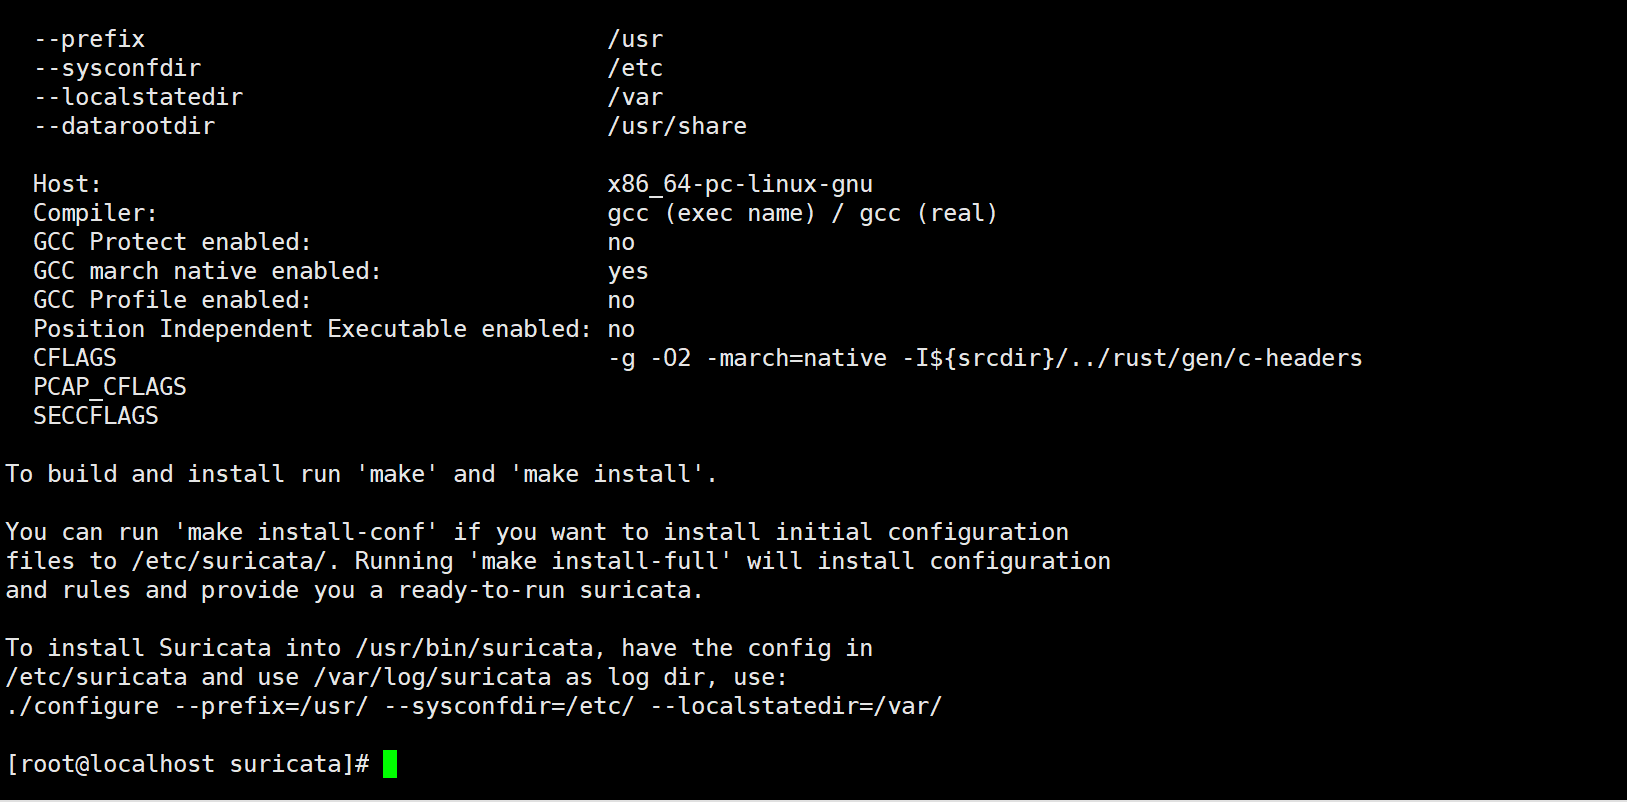Screen dimensions: 1627x802
Task: Click the --localstatedir option label
Action: pos(138,97)
